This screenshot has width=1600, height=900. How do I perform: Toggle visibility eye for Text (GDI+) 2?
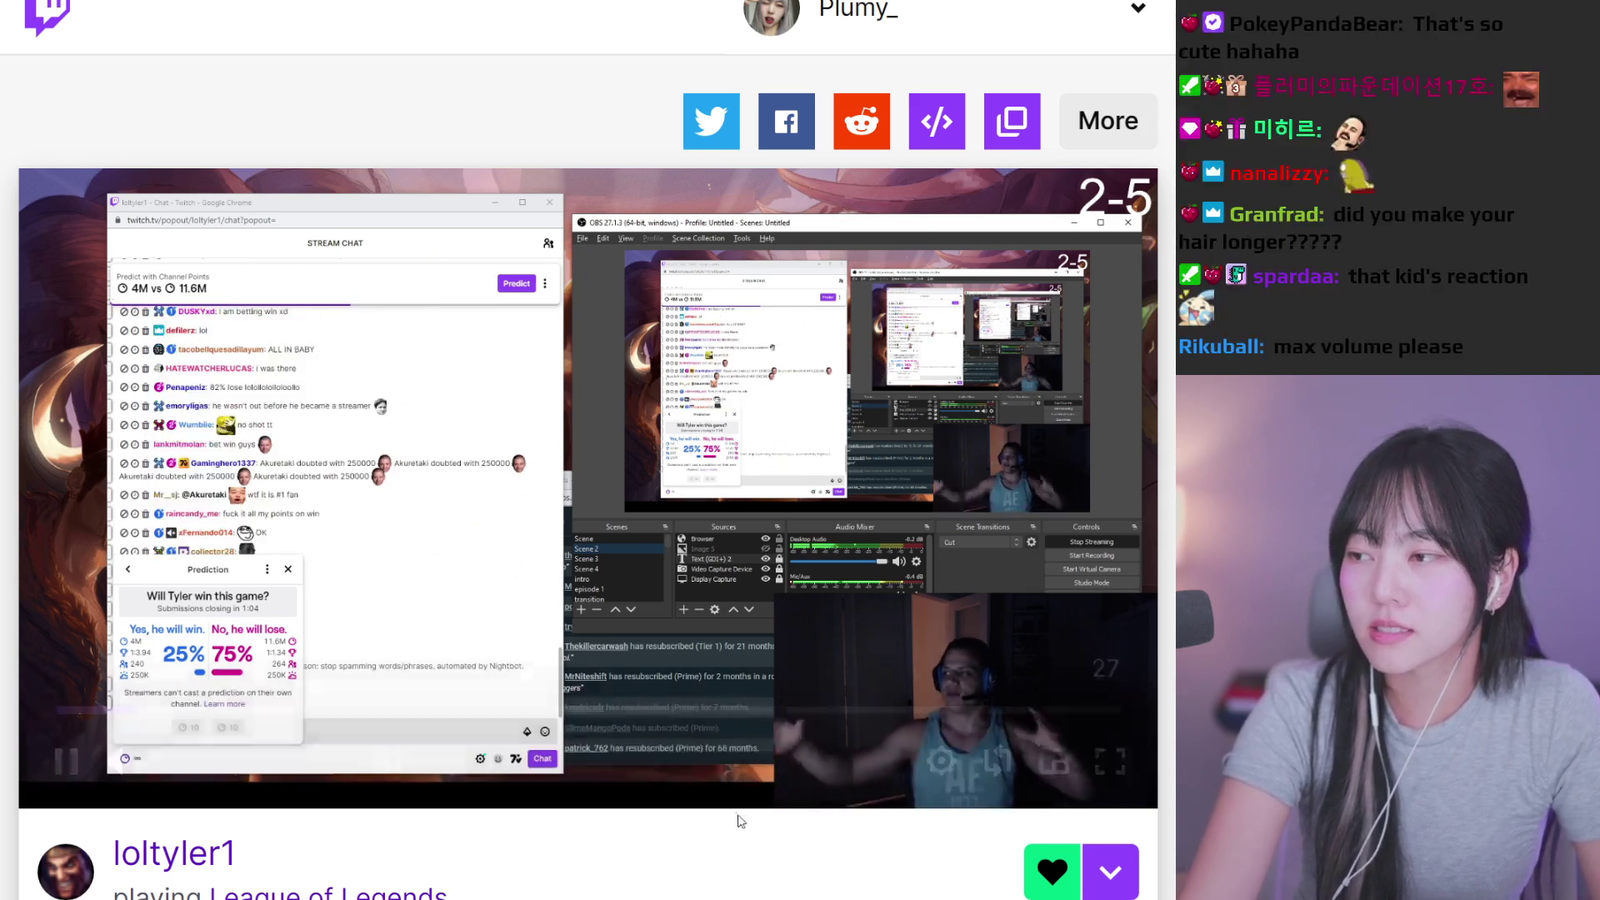tap(766, 559)
